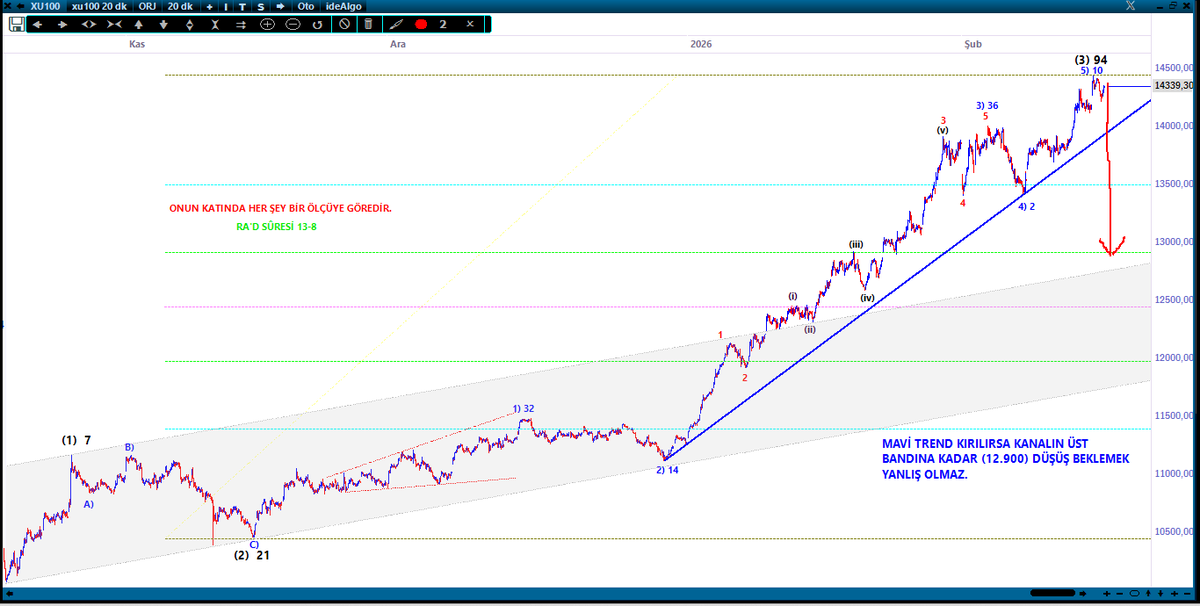1200x606 pixels.
Task: Click the right arrow title bar button
Action: tap(281, 7)
